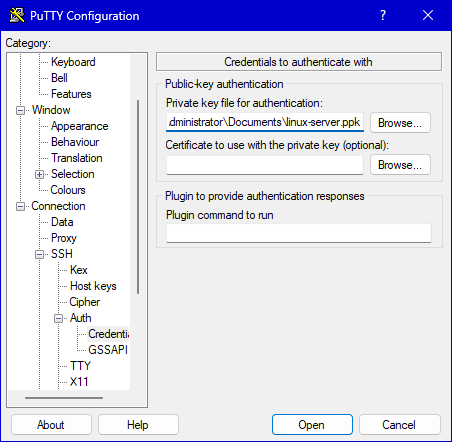Image resolution: width=452 pixels, height=442 pixels.
Task: Click the PuTTY icon in title bar
Action: (17, 15)
